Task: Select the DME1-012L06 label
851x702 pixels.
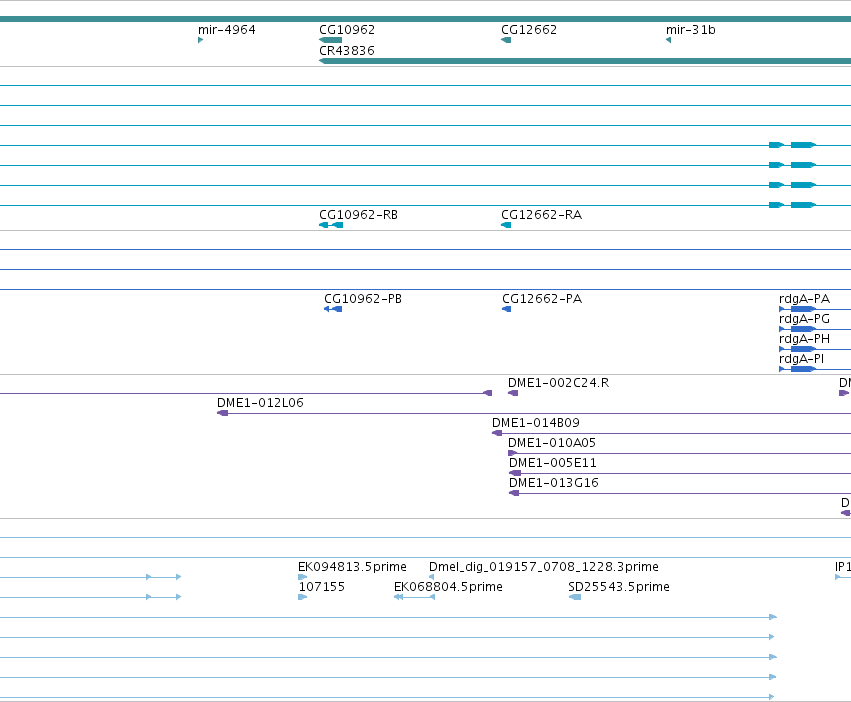Action: (x=260, y=403)
